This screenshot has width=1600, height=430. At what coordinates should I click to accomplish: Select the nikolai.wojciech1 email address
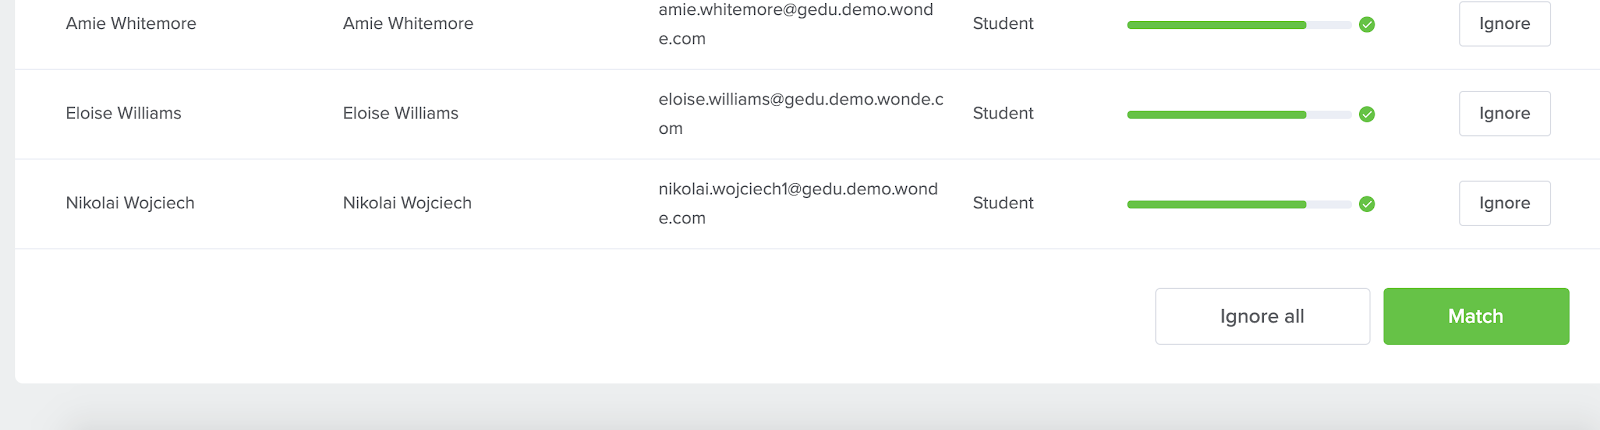798,203
